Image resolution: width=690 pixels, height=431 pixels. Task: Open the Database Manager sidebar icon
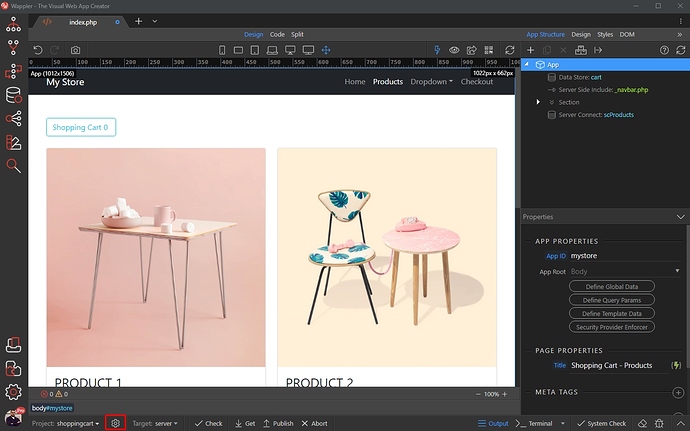pyautogui.click(x=13, y=95)
